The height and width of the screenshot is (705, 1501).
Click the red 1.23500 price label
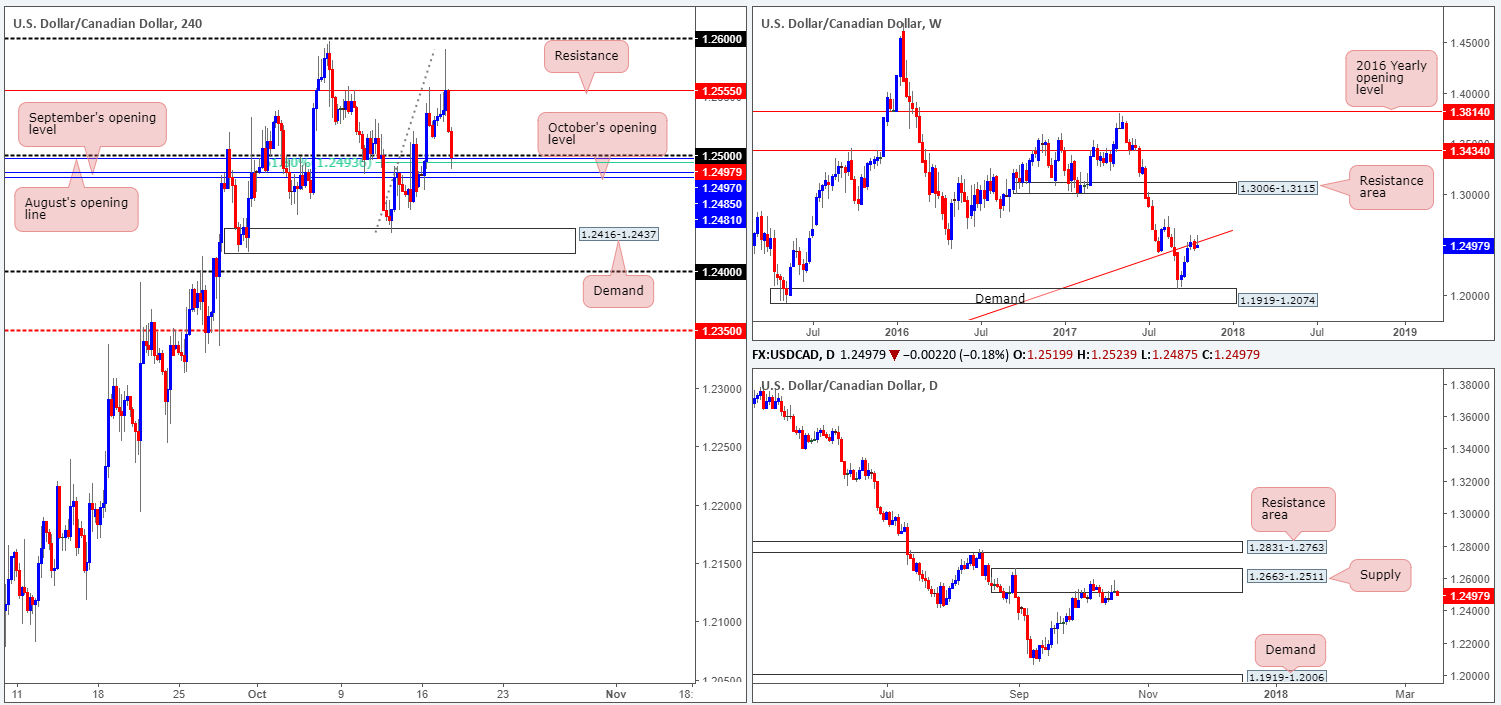click(x=722, y=330)
